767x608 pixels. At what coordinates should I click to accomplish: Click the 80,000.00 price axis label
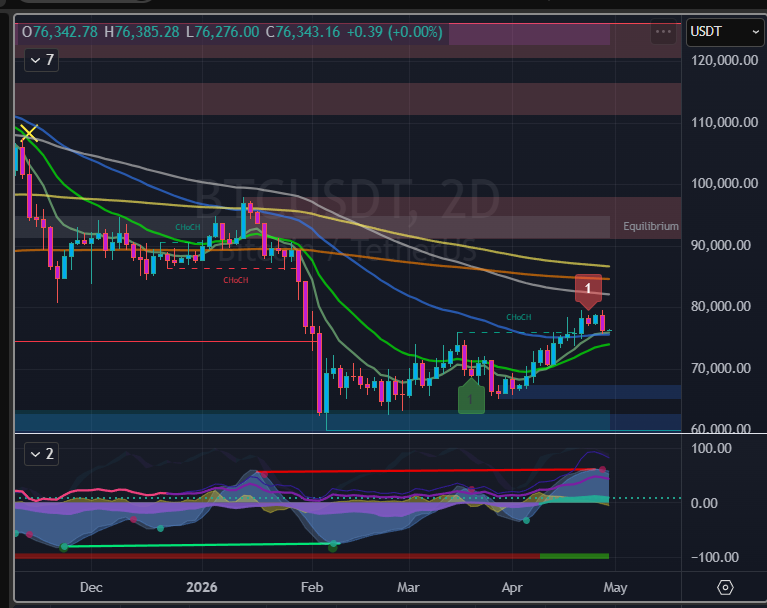pyautogui.click(x=721, y=306)
